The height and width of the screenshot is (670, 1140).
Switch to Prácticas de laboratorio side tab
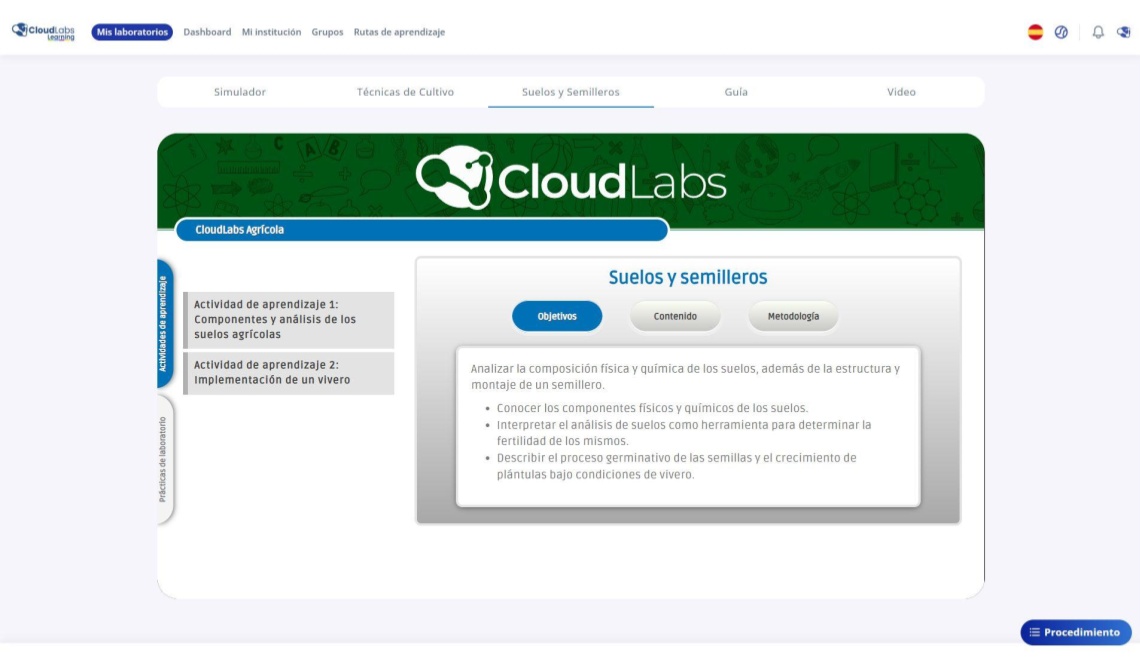[164, 459]
